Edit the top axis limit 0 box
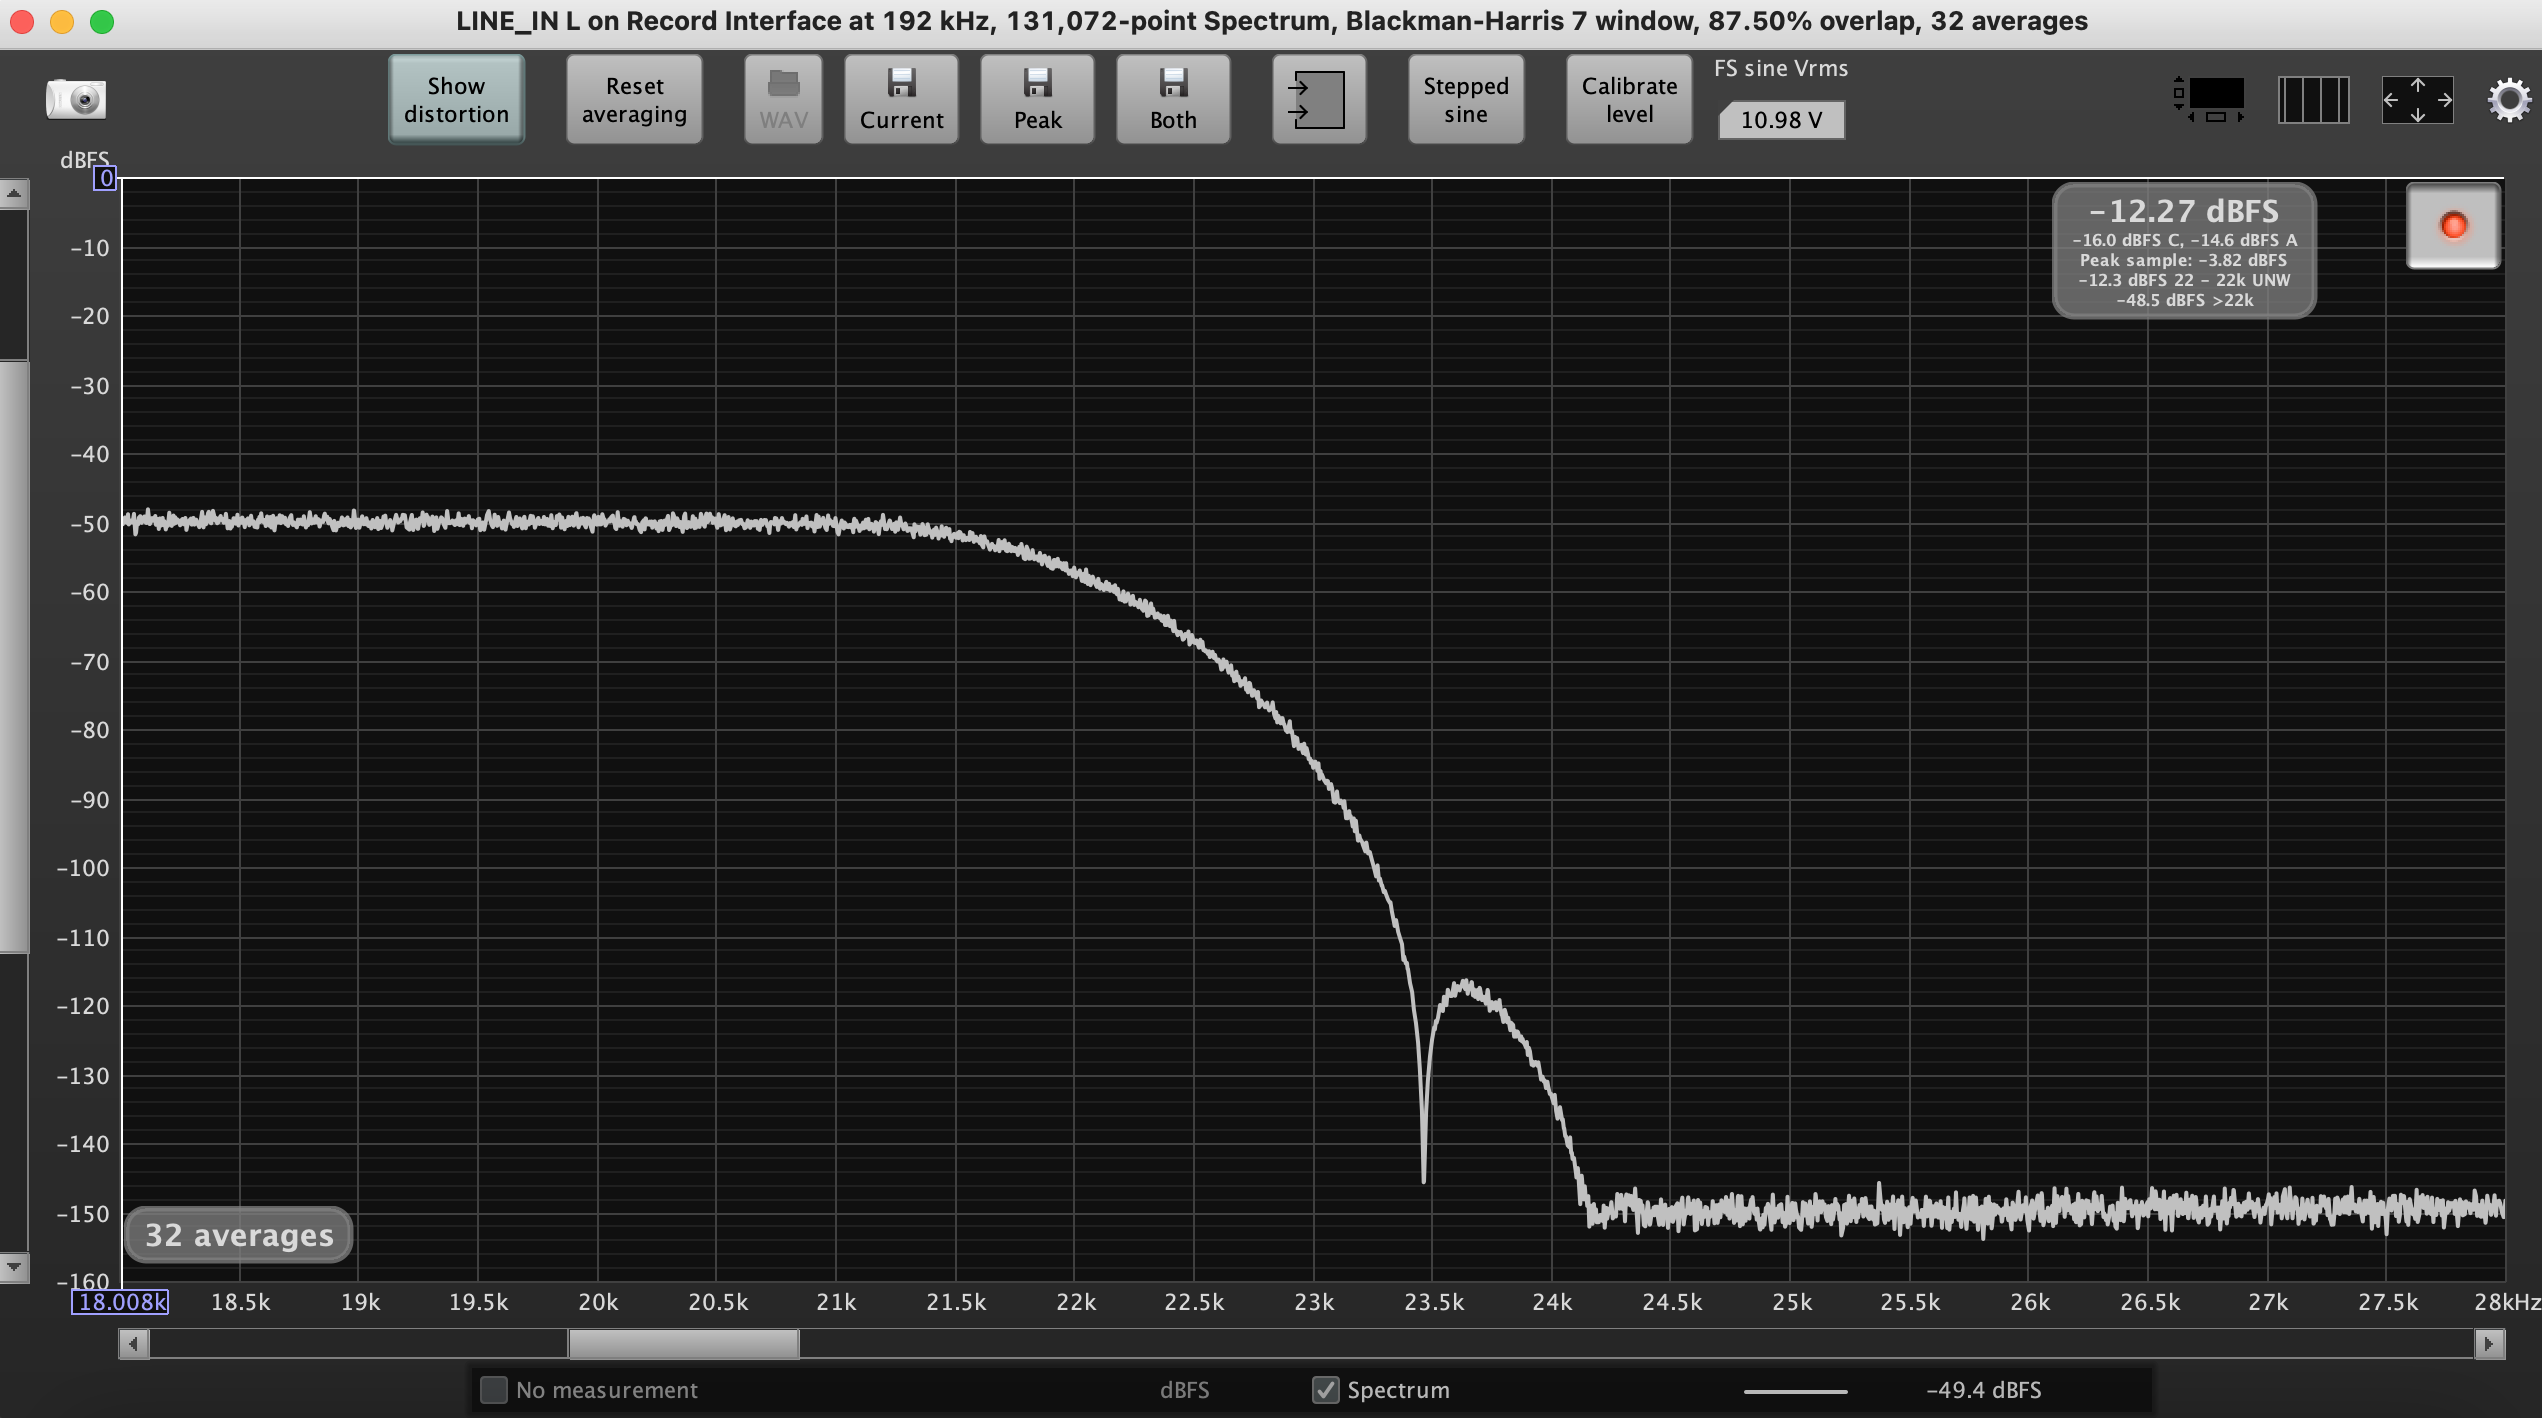This screenshot has height=1418, width=2542. click(105, 178)
